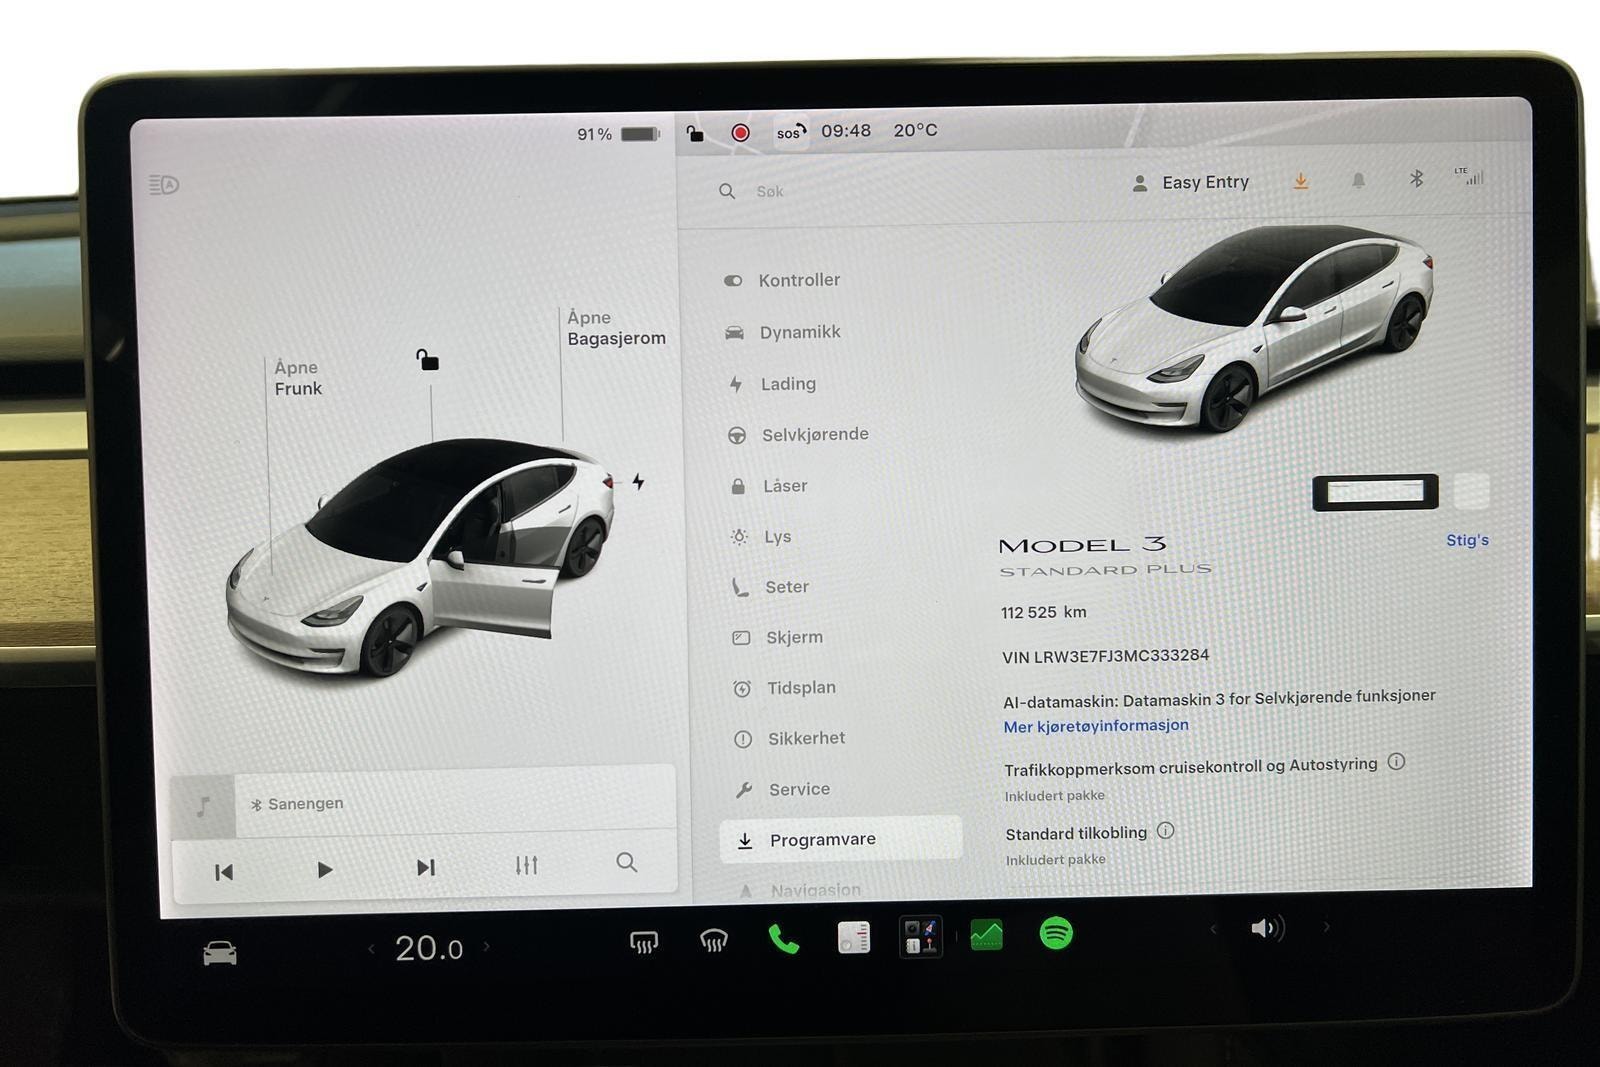1600x1067 pixels.
Task: Toggle the rear defrost icon
Action: 644,942
